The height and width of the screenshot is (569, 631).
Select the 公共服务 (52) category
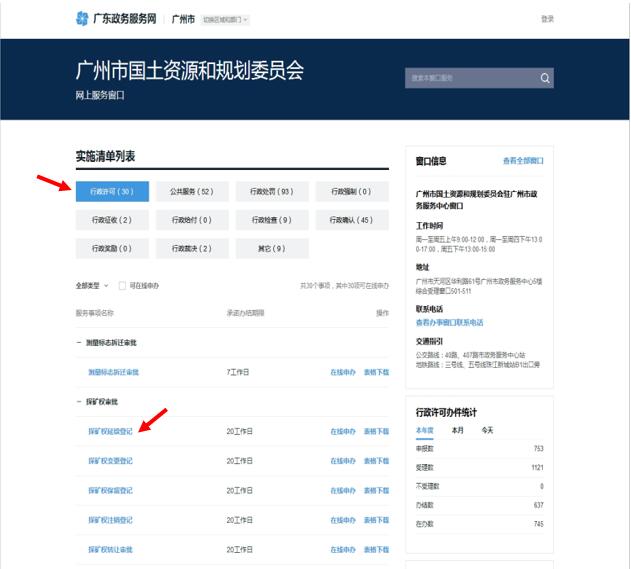pyautogui.click(x=192, y=191)
